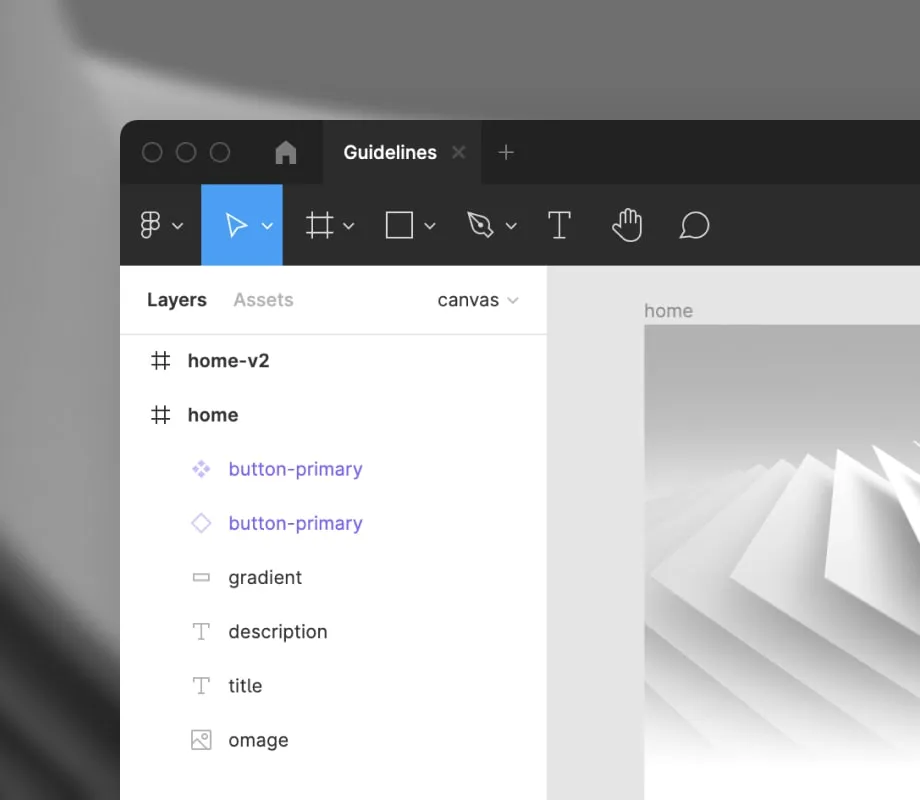This screenshot has width=920, height=800.
Task: Select the Rectangle shape tool
Action: 399,225
